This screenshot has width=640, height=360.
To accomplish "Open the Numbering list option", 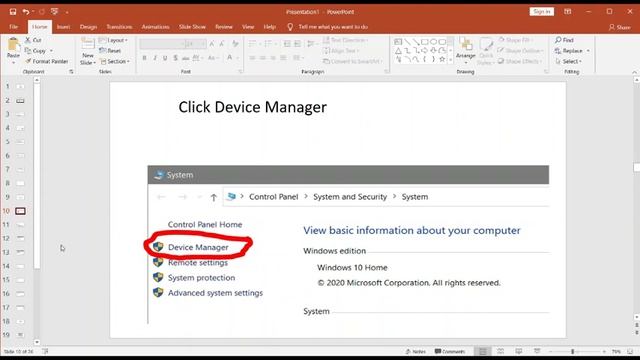I will point(269,44).
